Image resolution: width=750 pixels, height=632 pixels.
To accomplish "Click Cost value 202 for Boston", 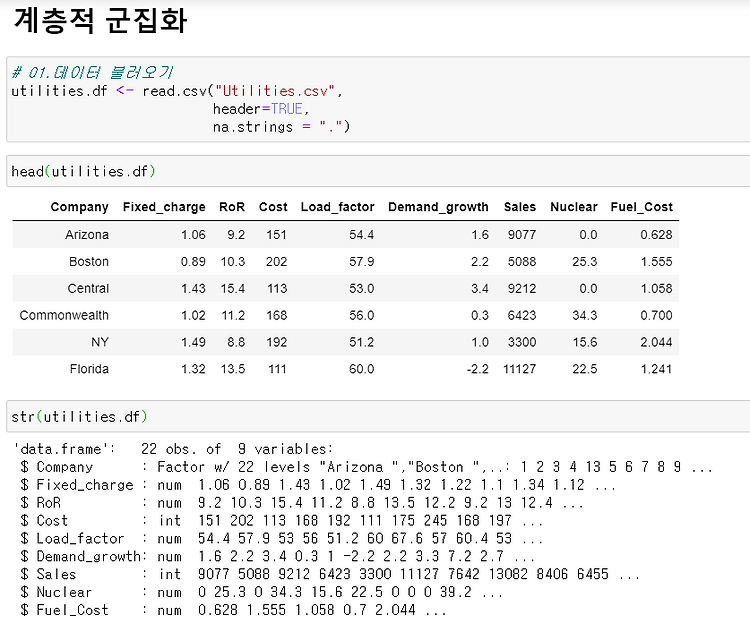I will point(276,262).
